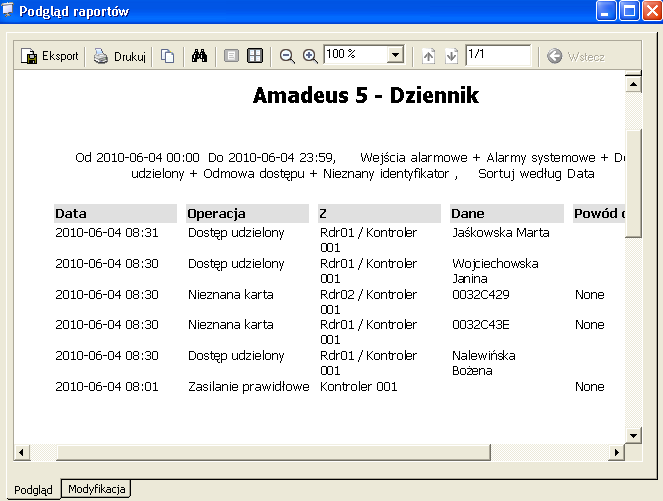The height and width of the screenshot is (501, 663).
Task: Go to previous page arrow
Action: pyautogui.click(x=428, y=56)
